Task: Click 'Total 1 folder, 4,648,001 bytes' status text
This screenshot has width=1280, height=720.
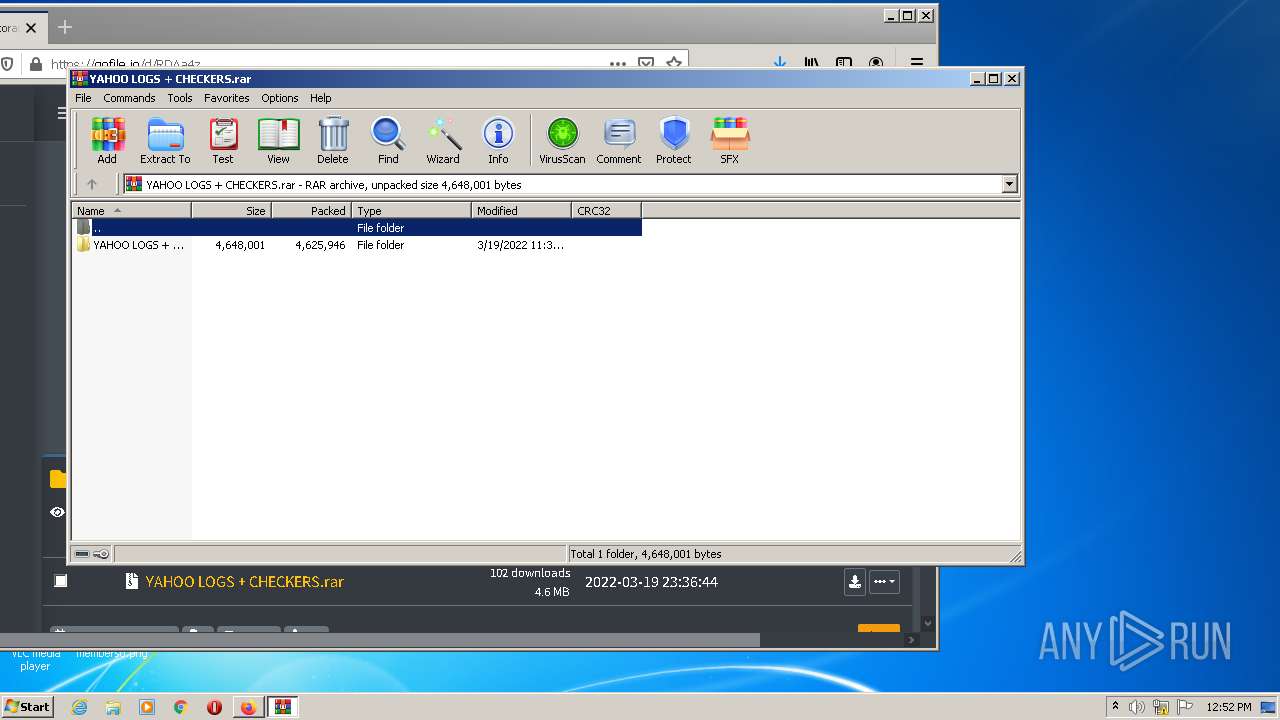Action: (645, 554)
